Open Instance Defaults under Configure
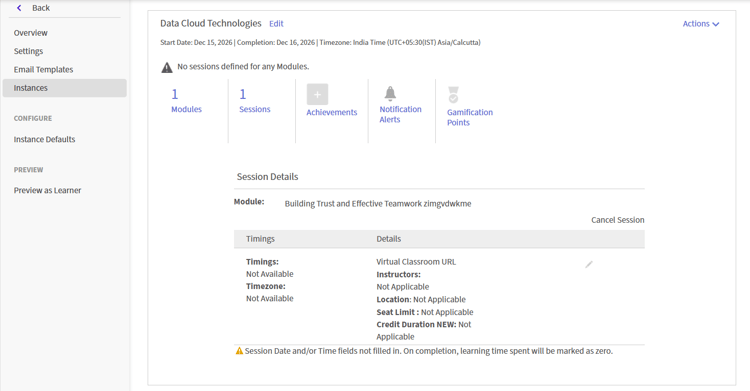 [x=44, y=139]
